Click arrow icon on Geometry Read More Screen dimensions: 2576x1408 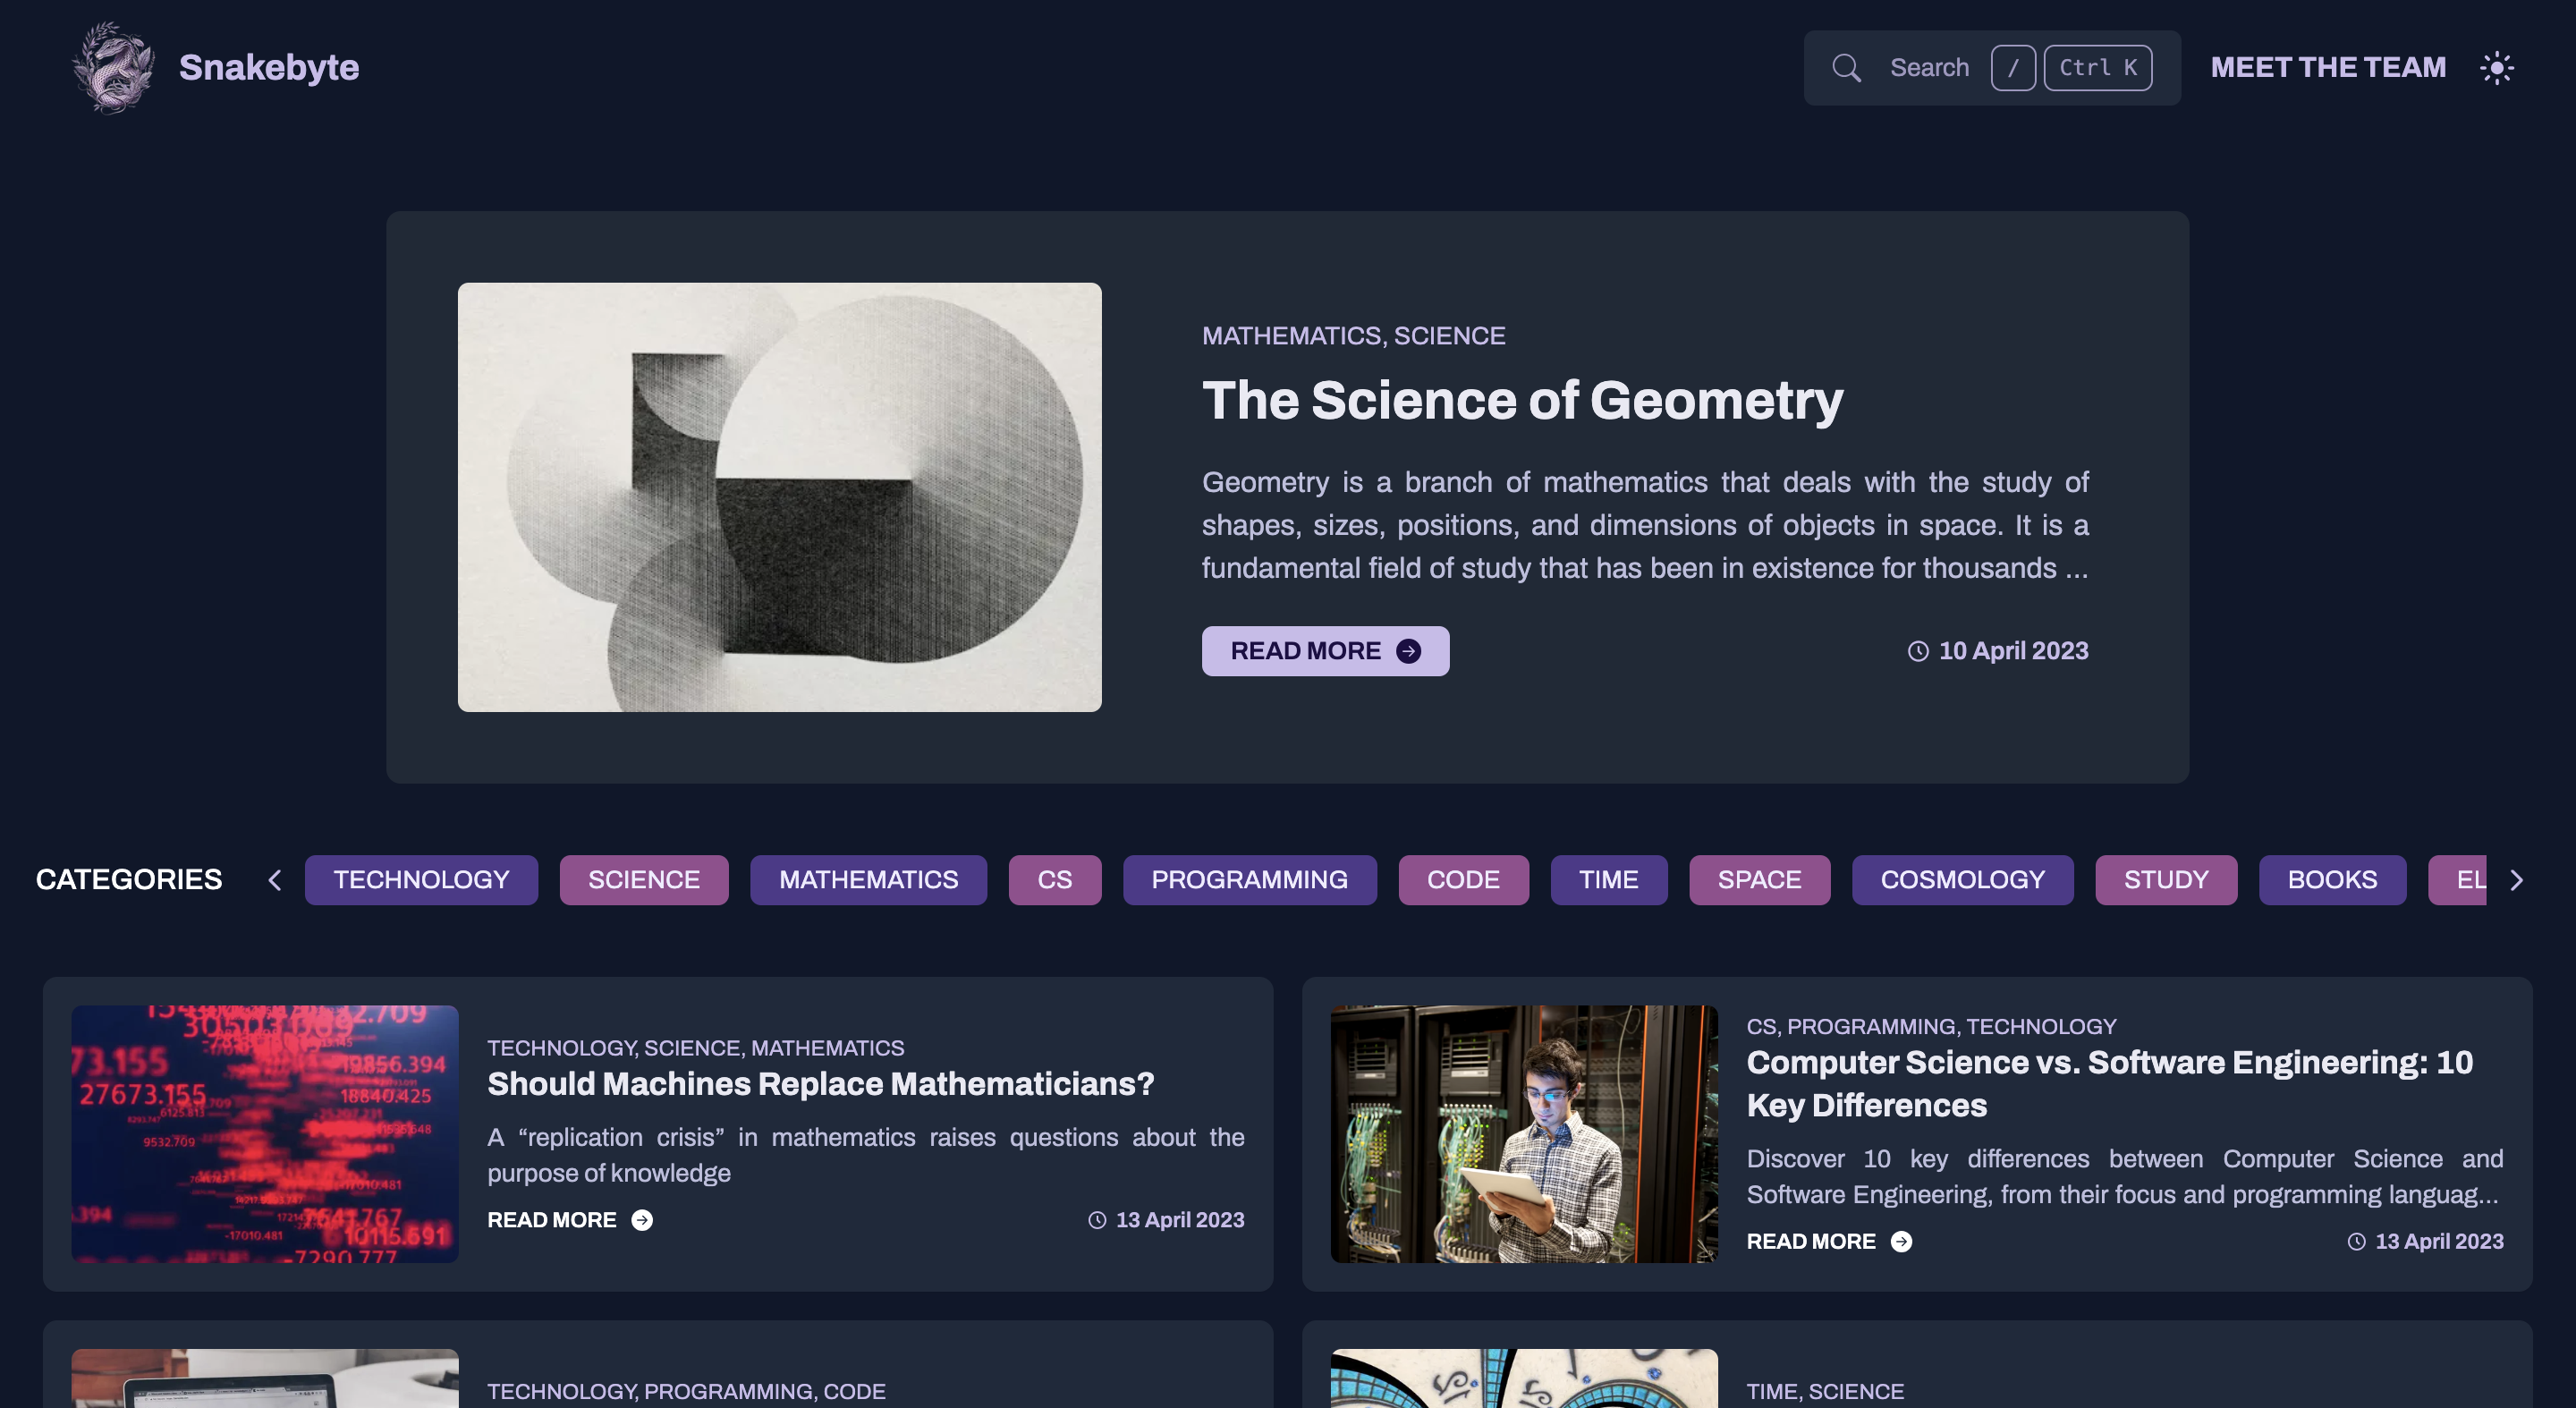point(1408,651)
